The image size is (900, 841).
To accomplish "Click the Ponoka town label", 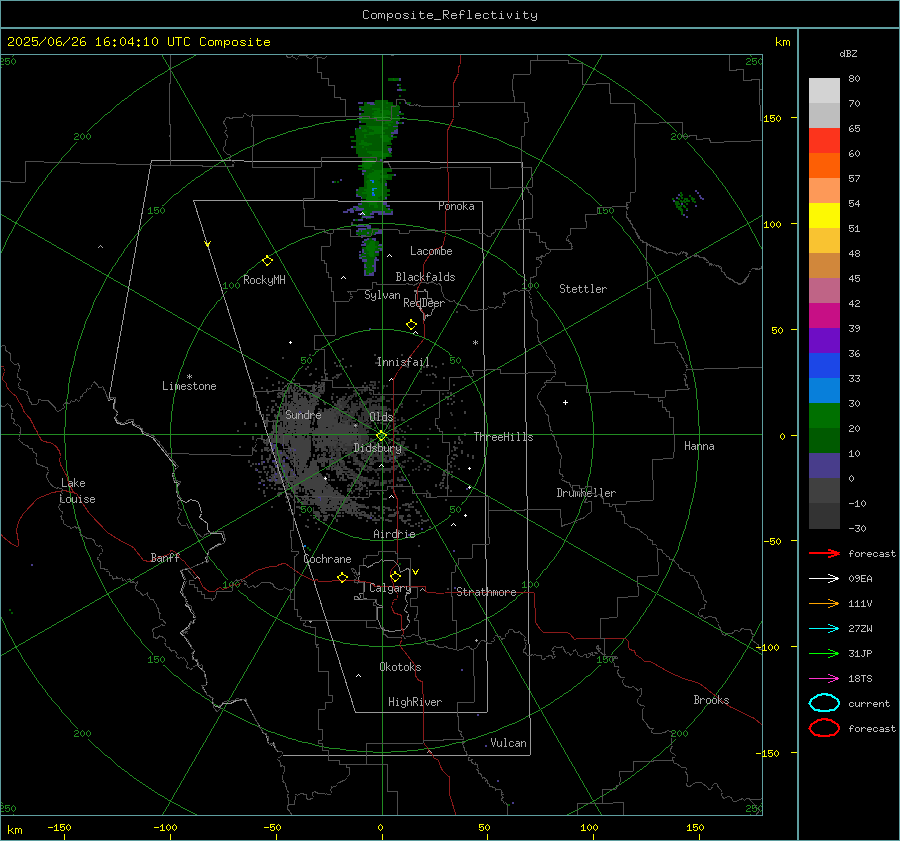I will point(456,206).
